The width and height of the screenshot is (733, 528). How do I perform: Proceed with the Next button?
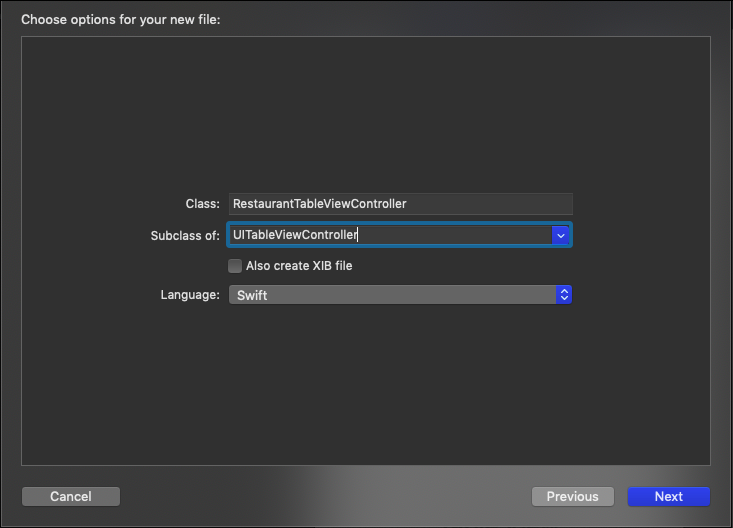[668, 496]
